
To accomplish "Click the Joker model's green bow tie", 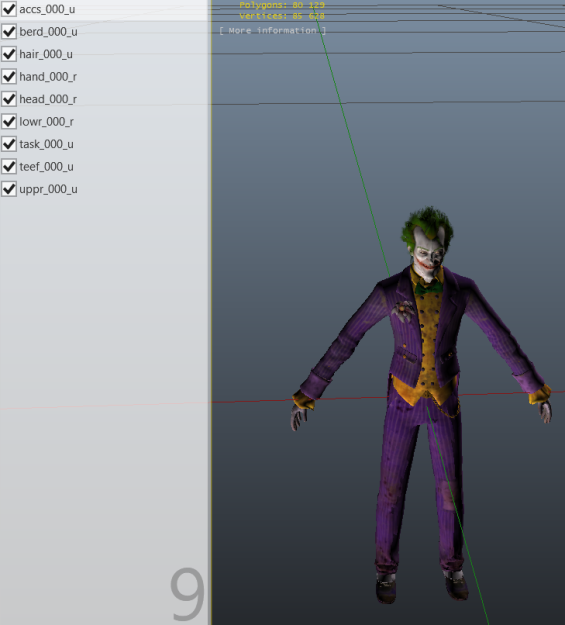I will click(x=428, y=288).
